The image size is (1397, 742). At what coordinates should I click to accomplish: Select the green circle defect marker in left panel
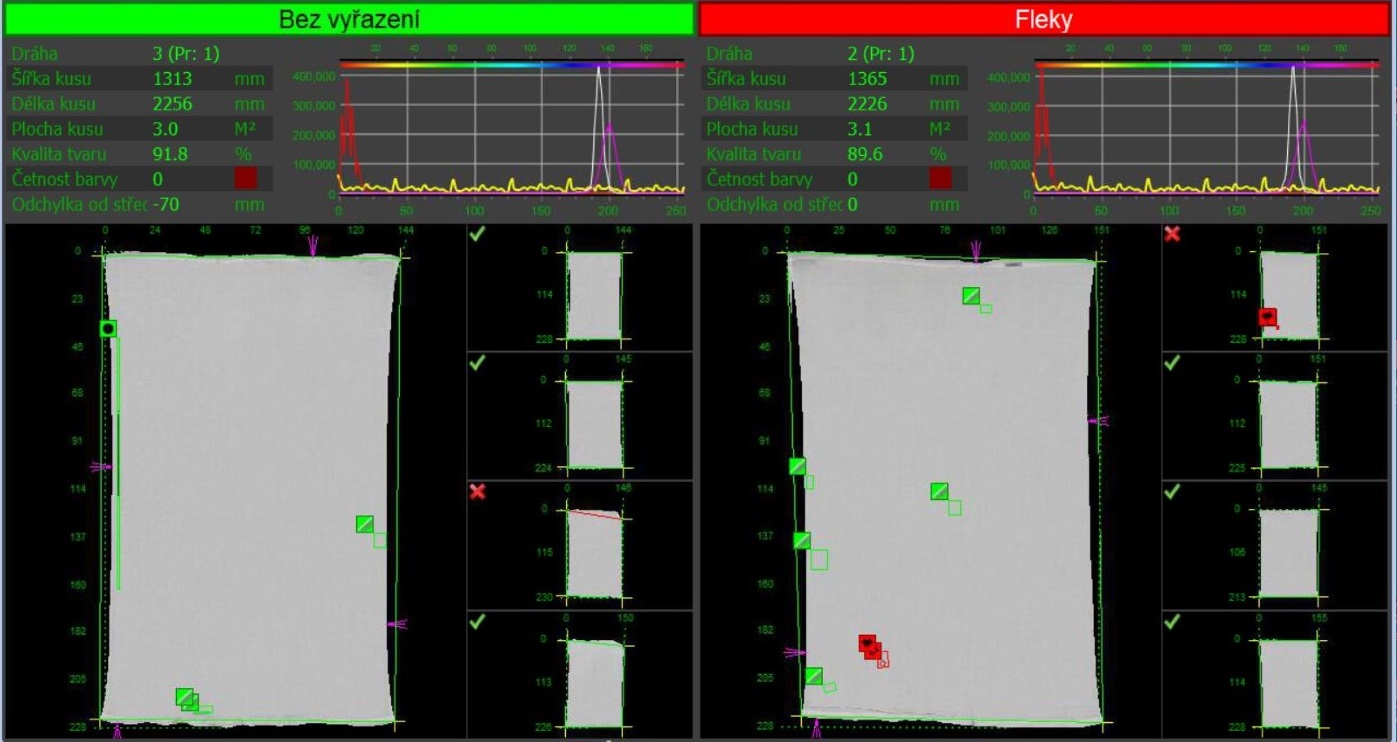pyautogui.click(x=108, y=328)
